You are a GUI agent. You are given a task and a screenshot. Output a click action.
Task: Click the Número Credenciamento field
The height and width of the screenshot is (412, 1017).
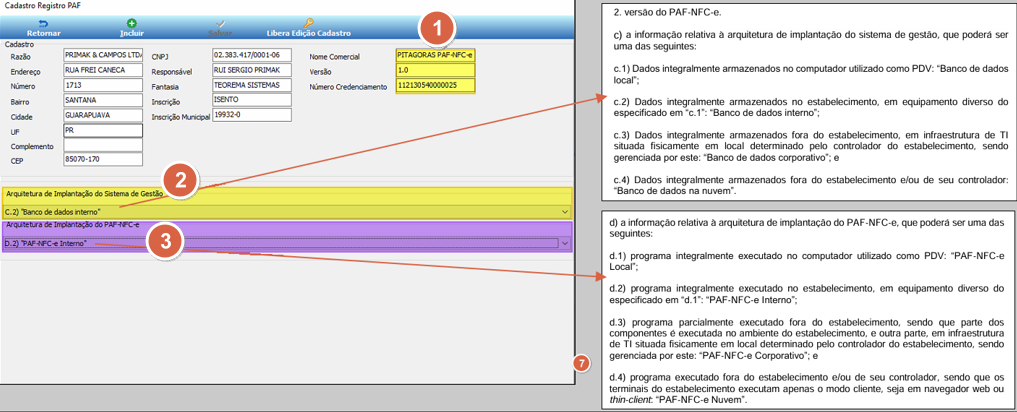pos(435,86)
